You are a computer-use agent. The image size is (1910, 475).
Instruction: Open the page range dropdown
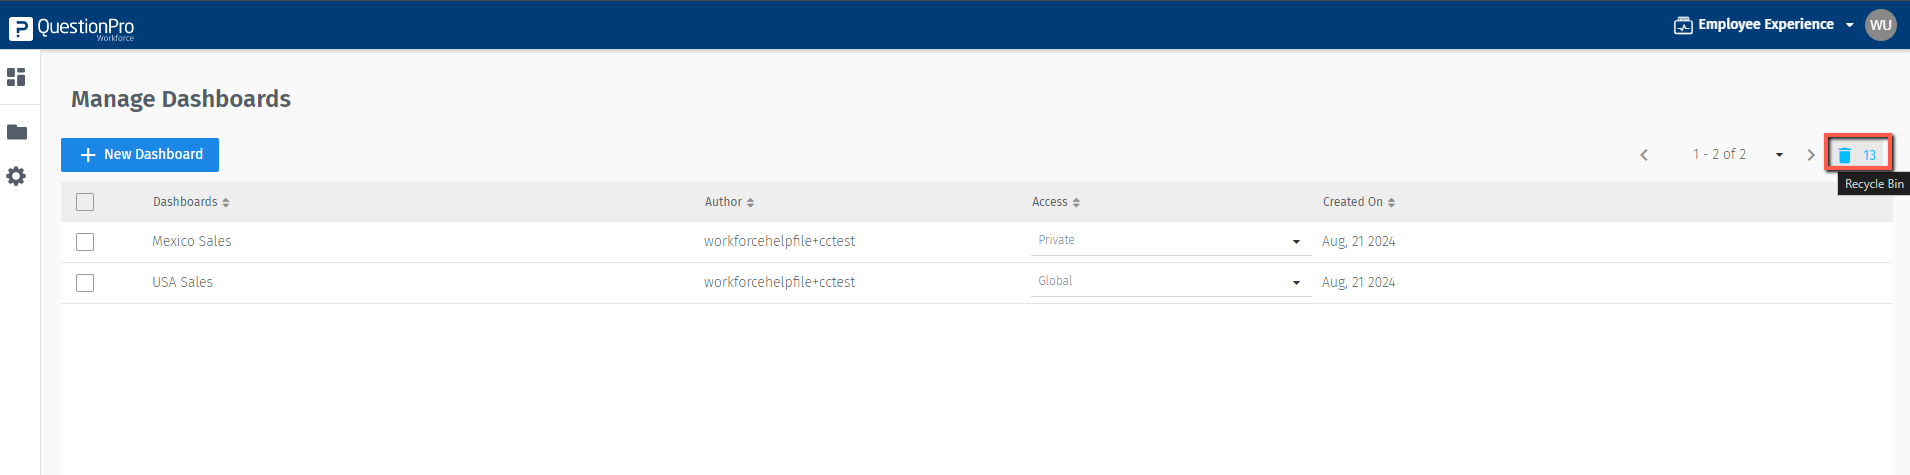tap(1779, 155)
